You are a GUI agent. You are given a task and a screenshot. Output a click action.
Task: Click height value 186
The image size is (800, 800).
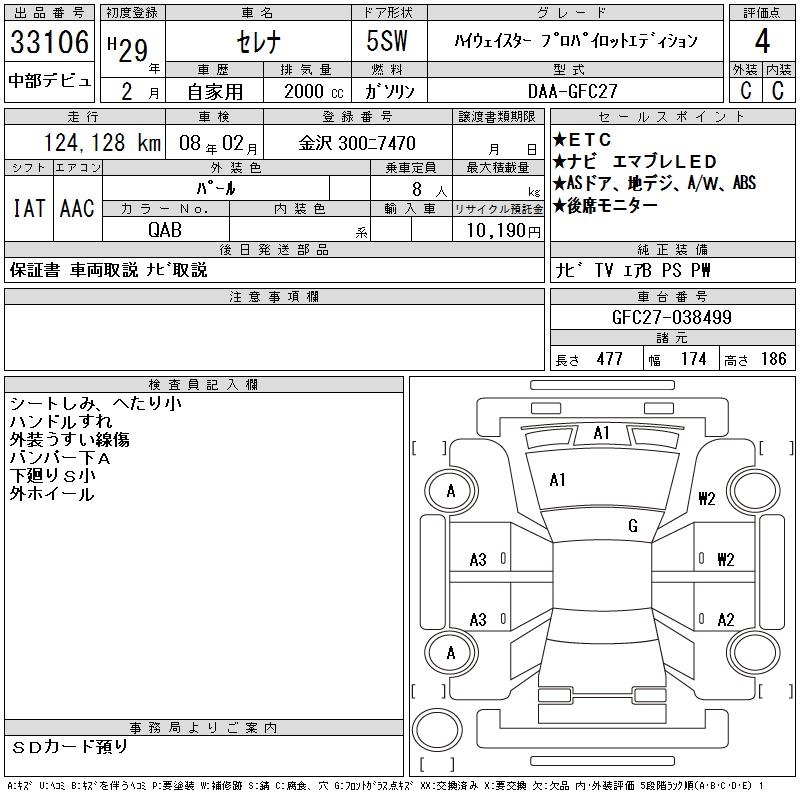pos(773,359)
